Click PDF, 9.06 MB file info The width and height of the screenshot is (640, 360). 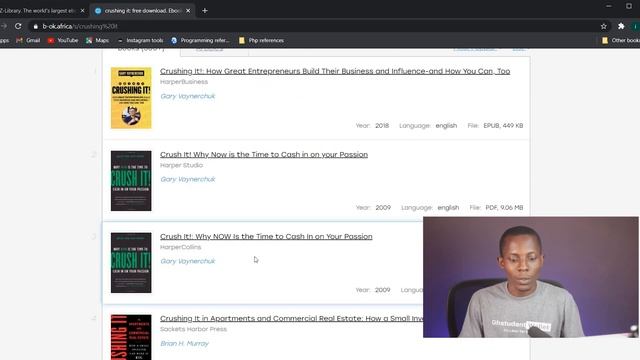point(504,208)
